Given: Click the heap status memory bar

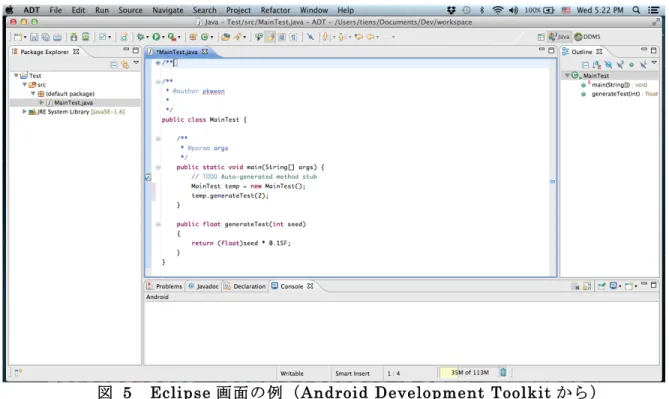Looking at the screenshot, I should pyautogui.click(x=469, y=373).
